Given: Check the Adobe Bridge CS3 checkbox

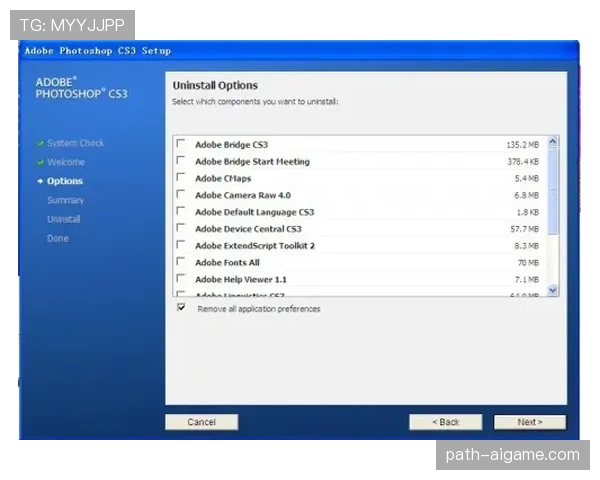Looking at the screenshot, I should 181,144.
